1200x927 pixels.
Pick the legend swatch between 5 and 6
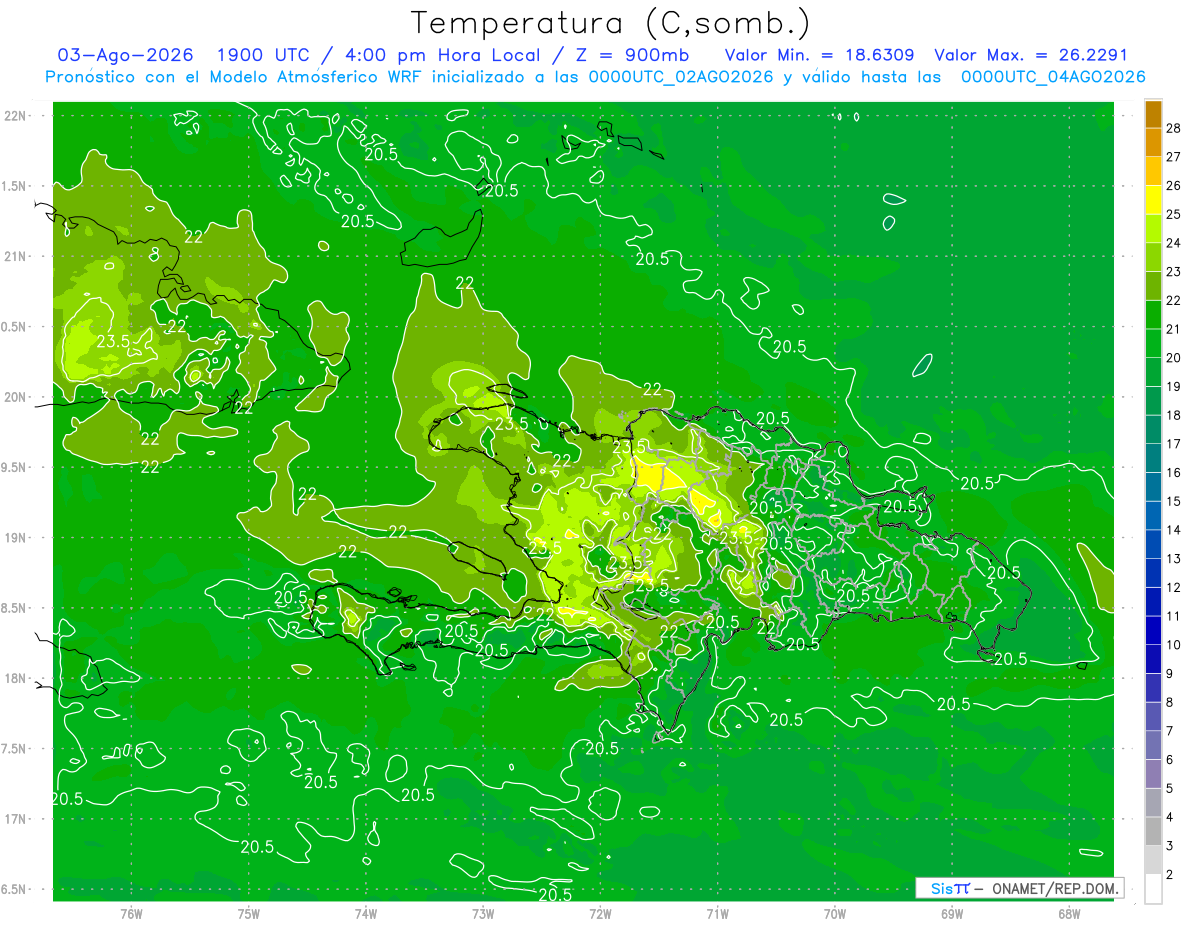click(1153, 774)
